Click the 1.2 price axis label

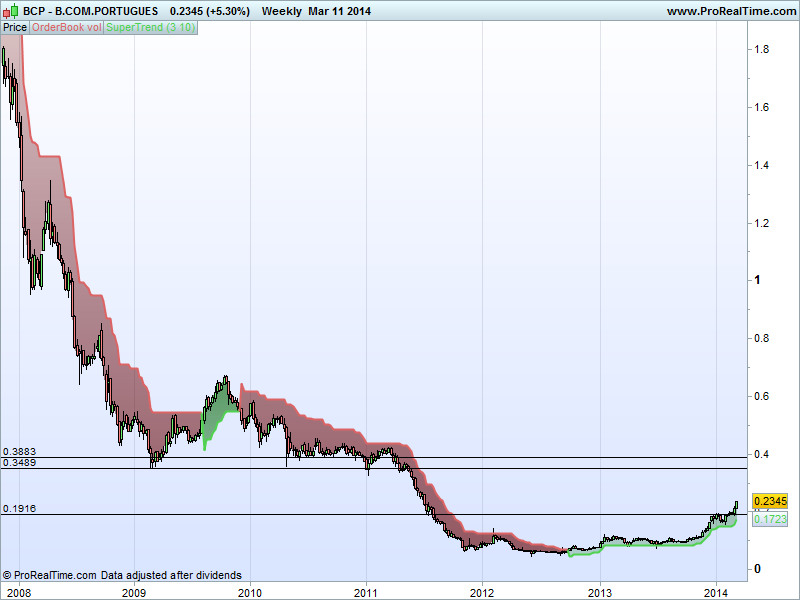tap(762, 223)
